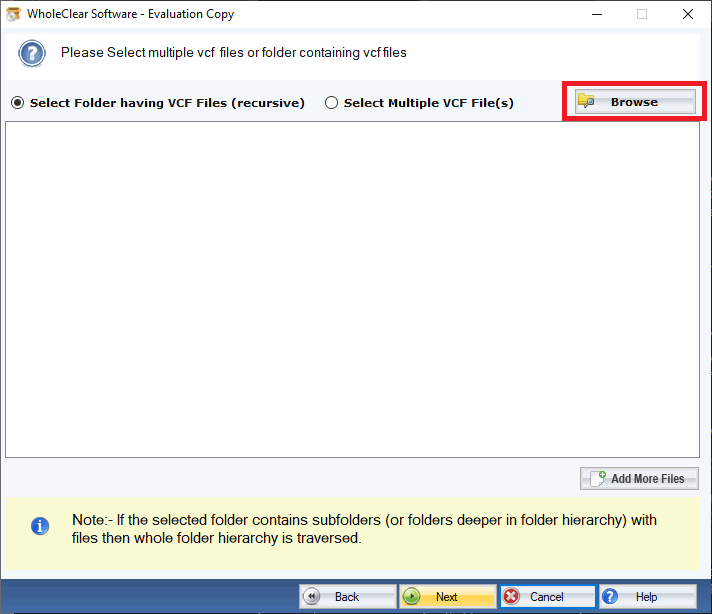Click the folder icon on Browse button
Screen dimensions: 712x614
coord(587,102)
